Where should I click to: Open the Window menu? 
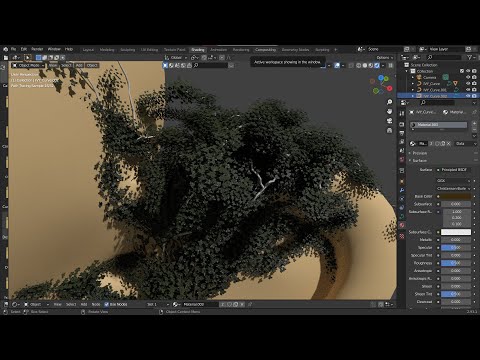pos(54,49)
